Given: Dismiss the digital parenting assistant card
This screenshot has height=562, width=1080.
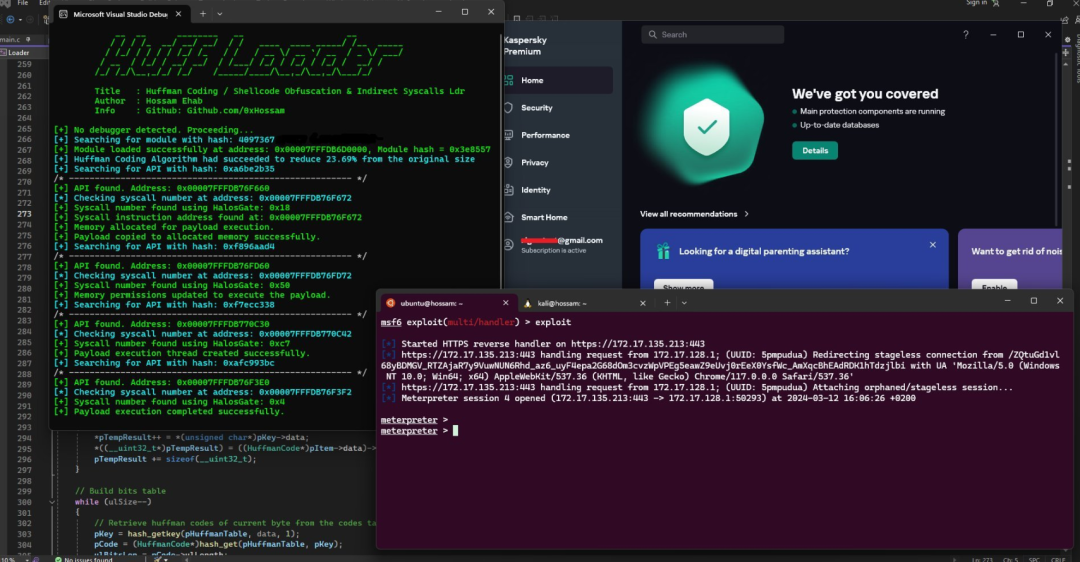Looking at the screenshot, I should [x=933, y=245].
